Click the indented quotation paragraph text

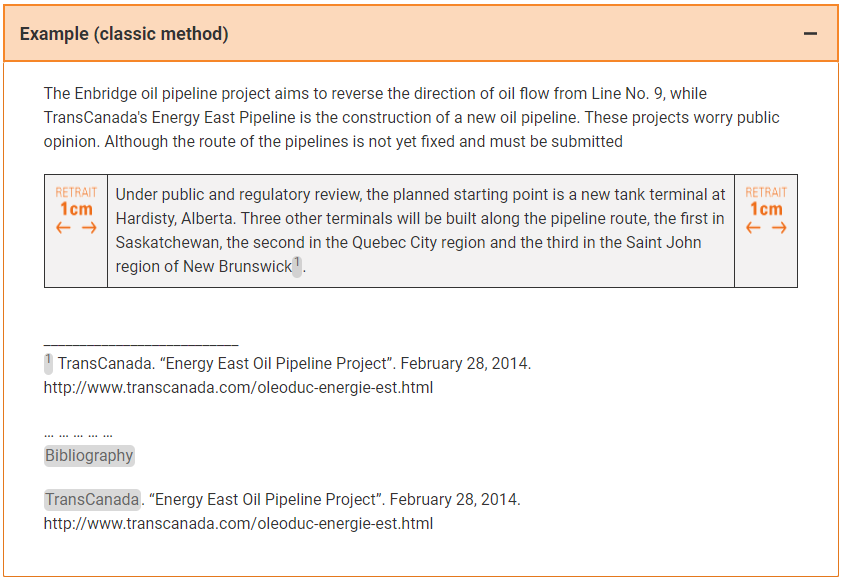(420, 231)
